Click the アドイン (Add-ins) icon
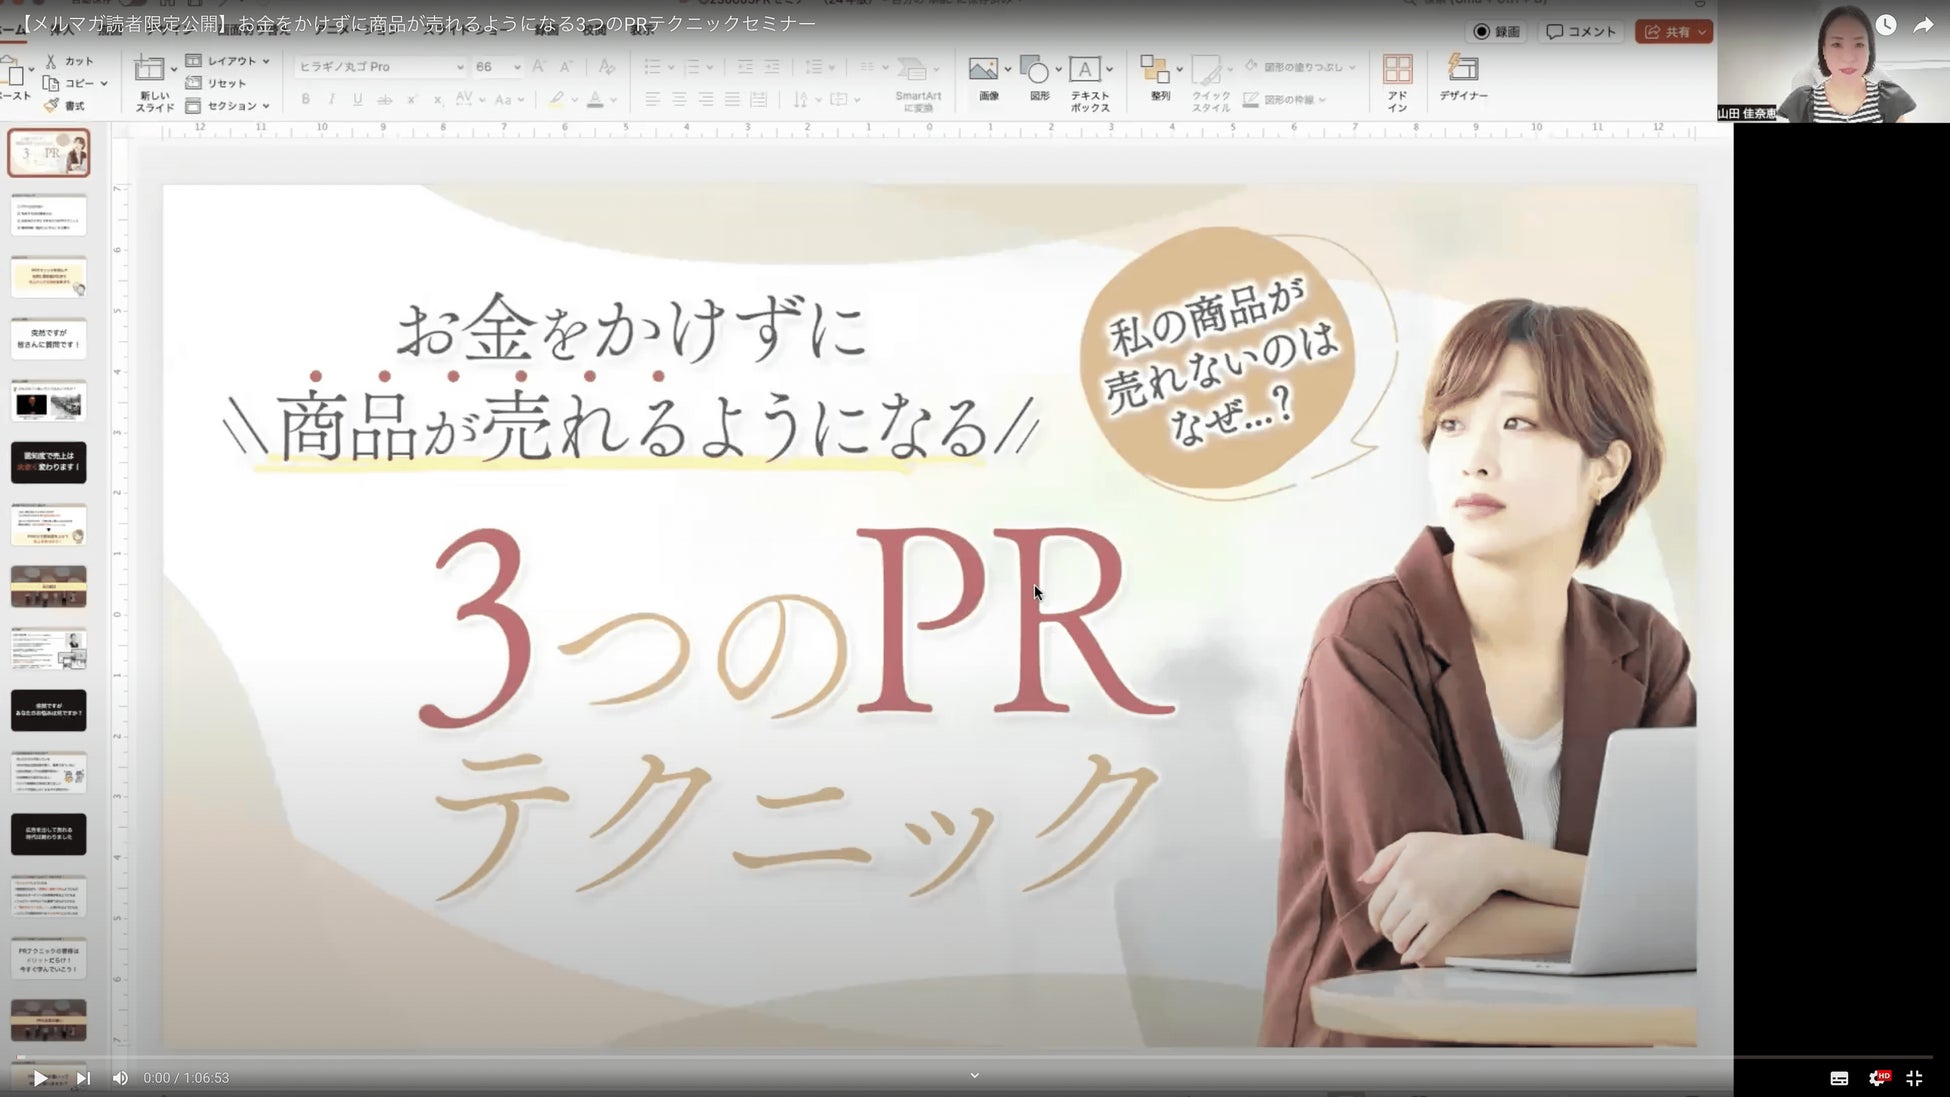This screenshot has width=1950, height=1097. (x=1397, y=70)
